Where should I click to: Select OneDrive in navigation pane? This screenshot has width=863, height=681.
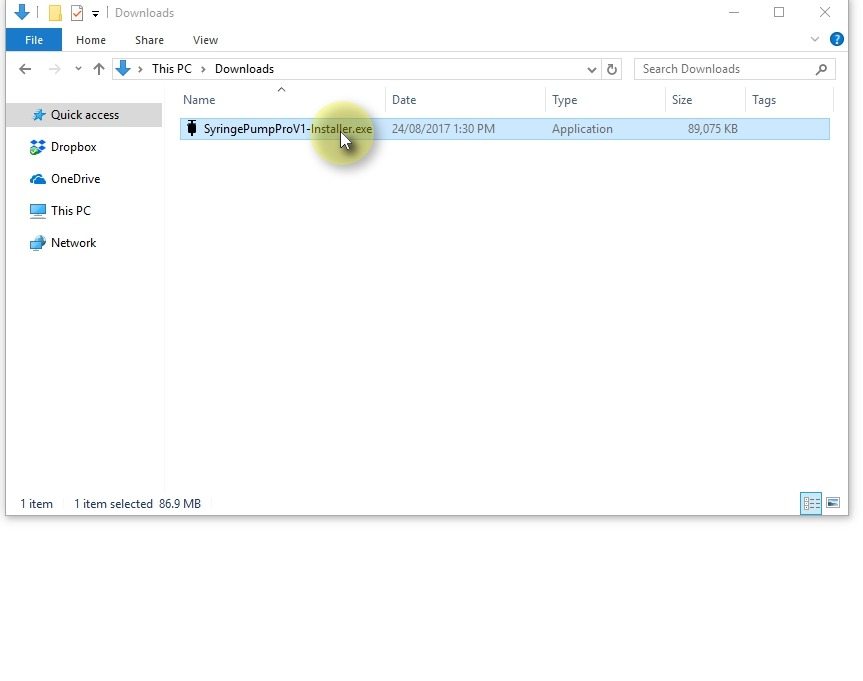pos(75,179)
